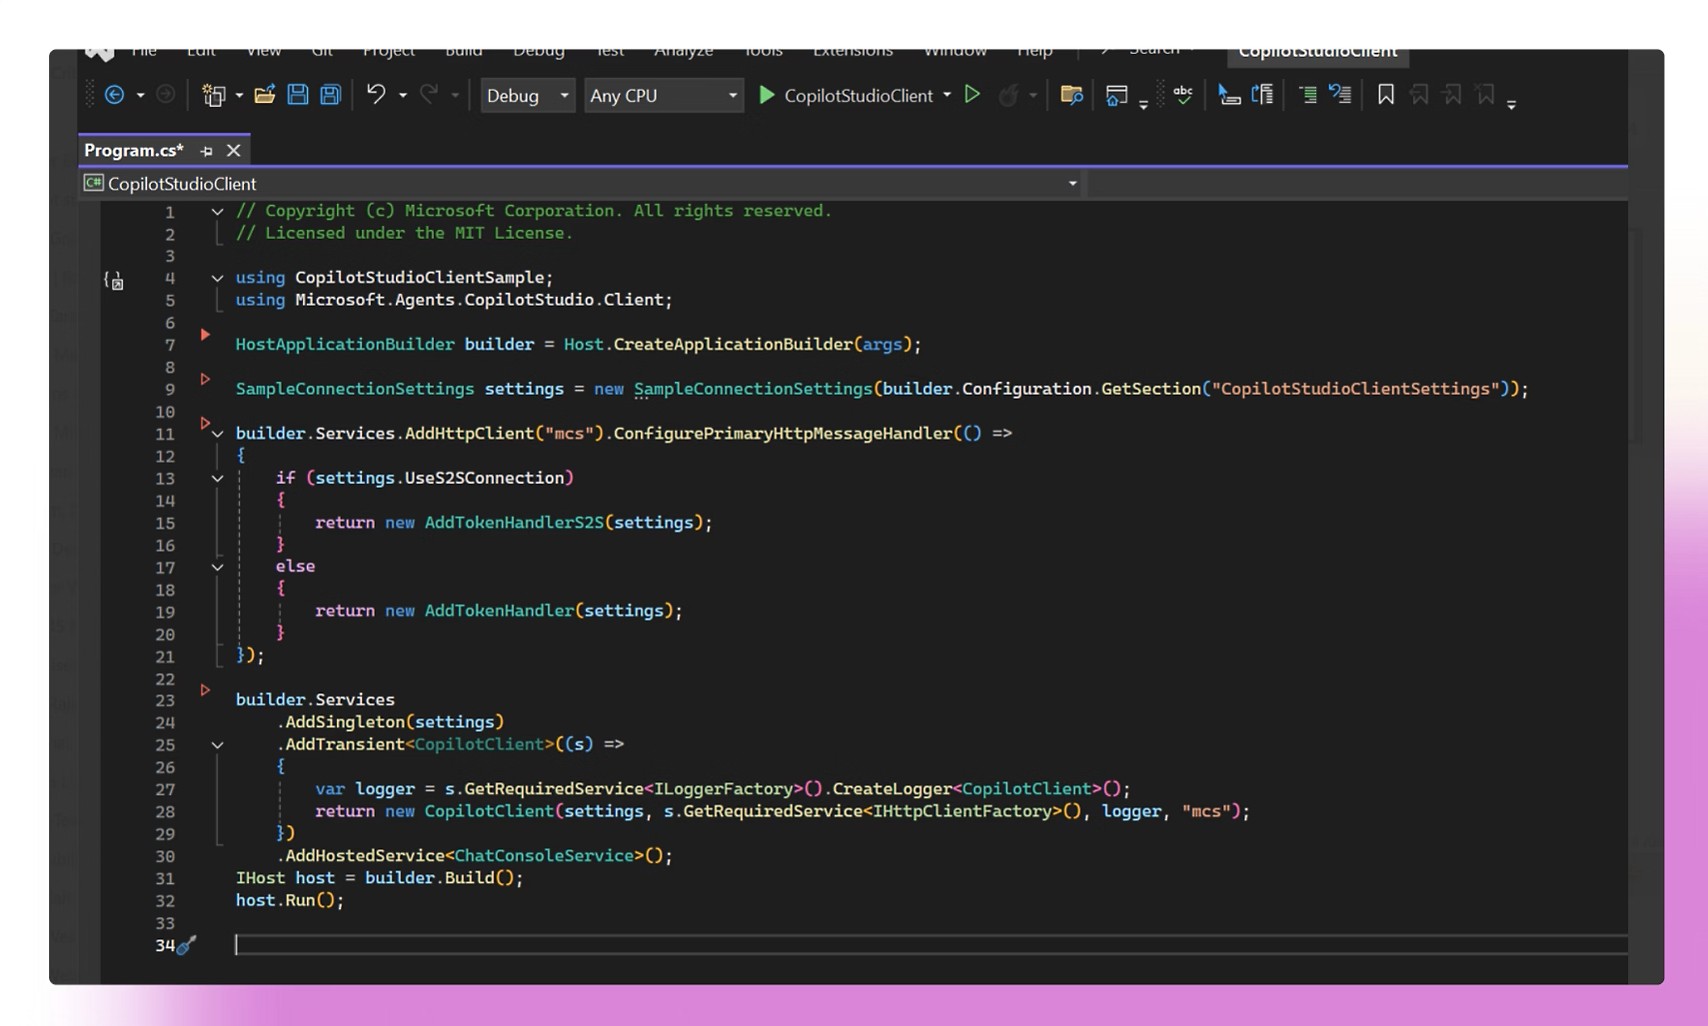The height and width of the screenshot is (1026, 1708).
Task: Undo the last edit
Action: click(x=377, y=94)
